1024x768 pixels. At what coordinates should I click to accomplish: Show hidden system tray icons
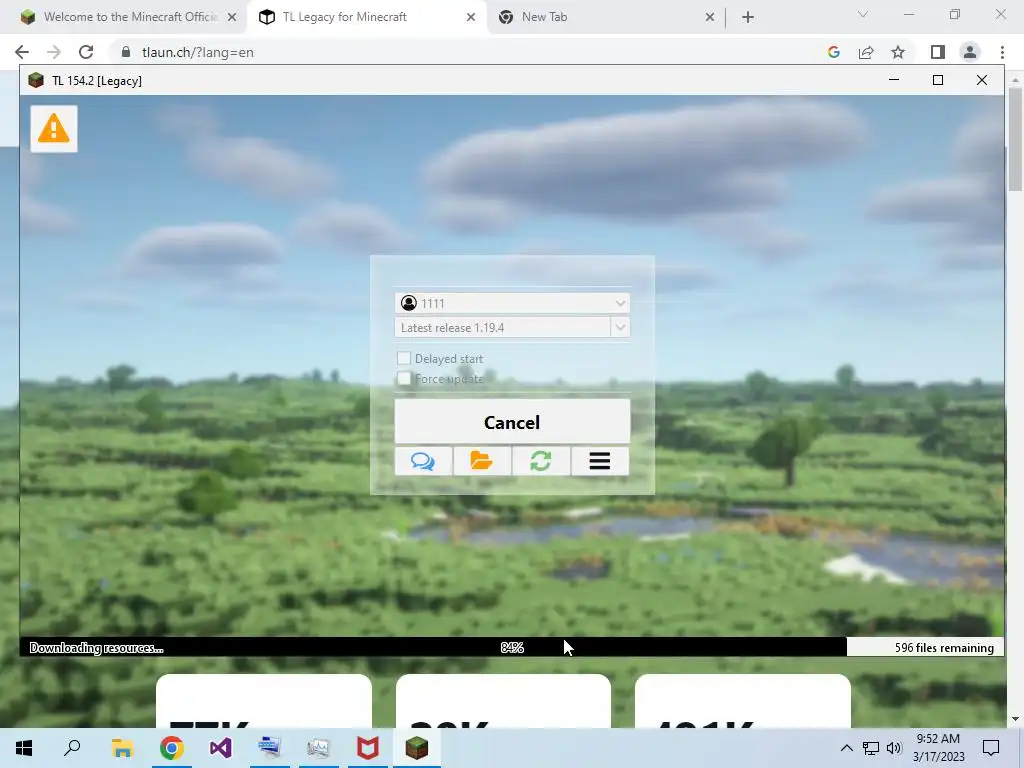[846, 748]
